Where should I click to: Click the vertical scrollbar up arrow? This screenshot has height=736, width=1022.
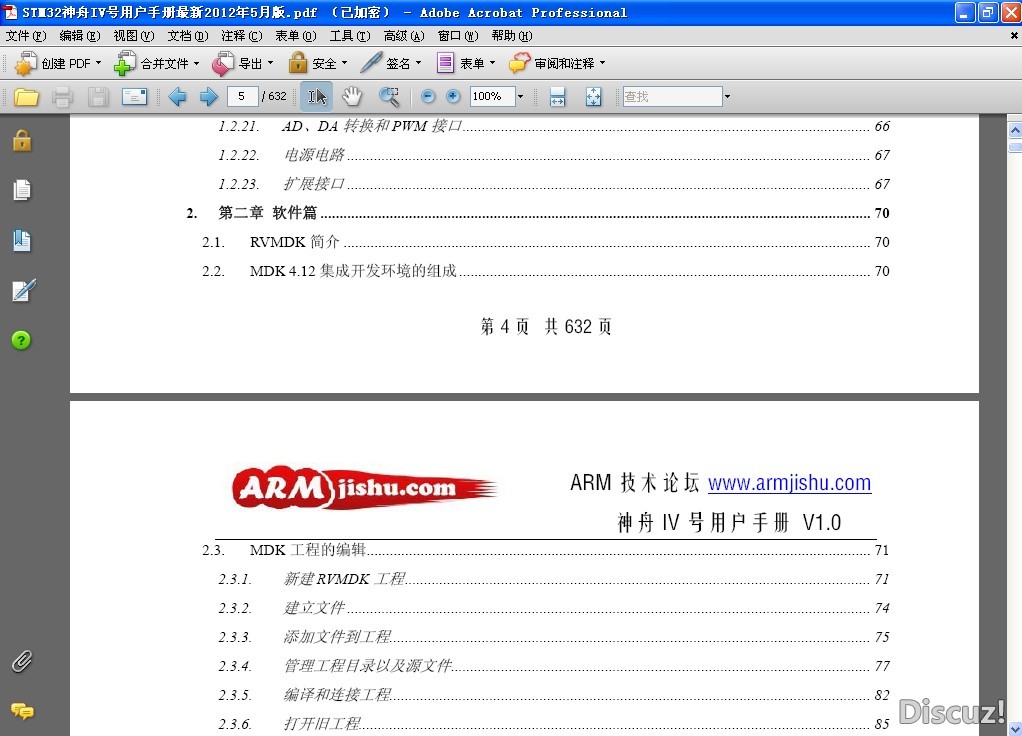point(1014,130)
